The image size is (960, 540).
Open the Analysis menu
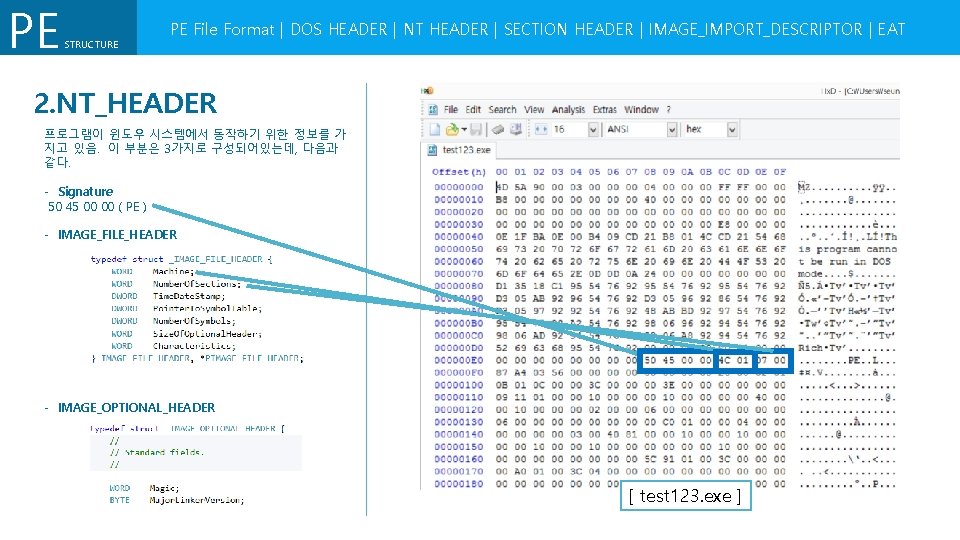[568, 110]
